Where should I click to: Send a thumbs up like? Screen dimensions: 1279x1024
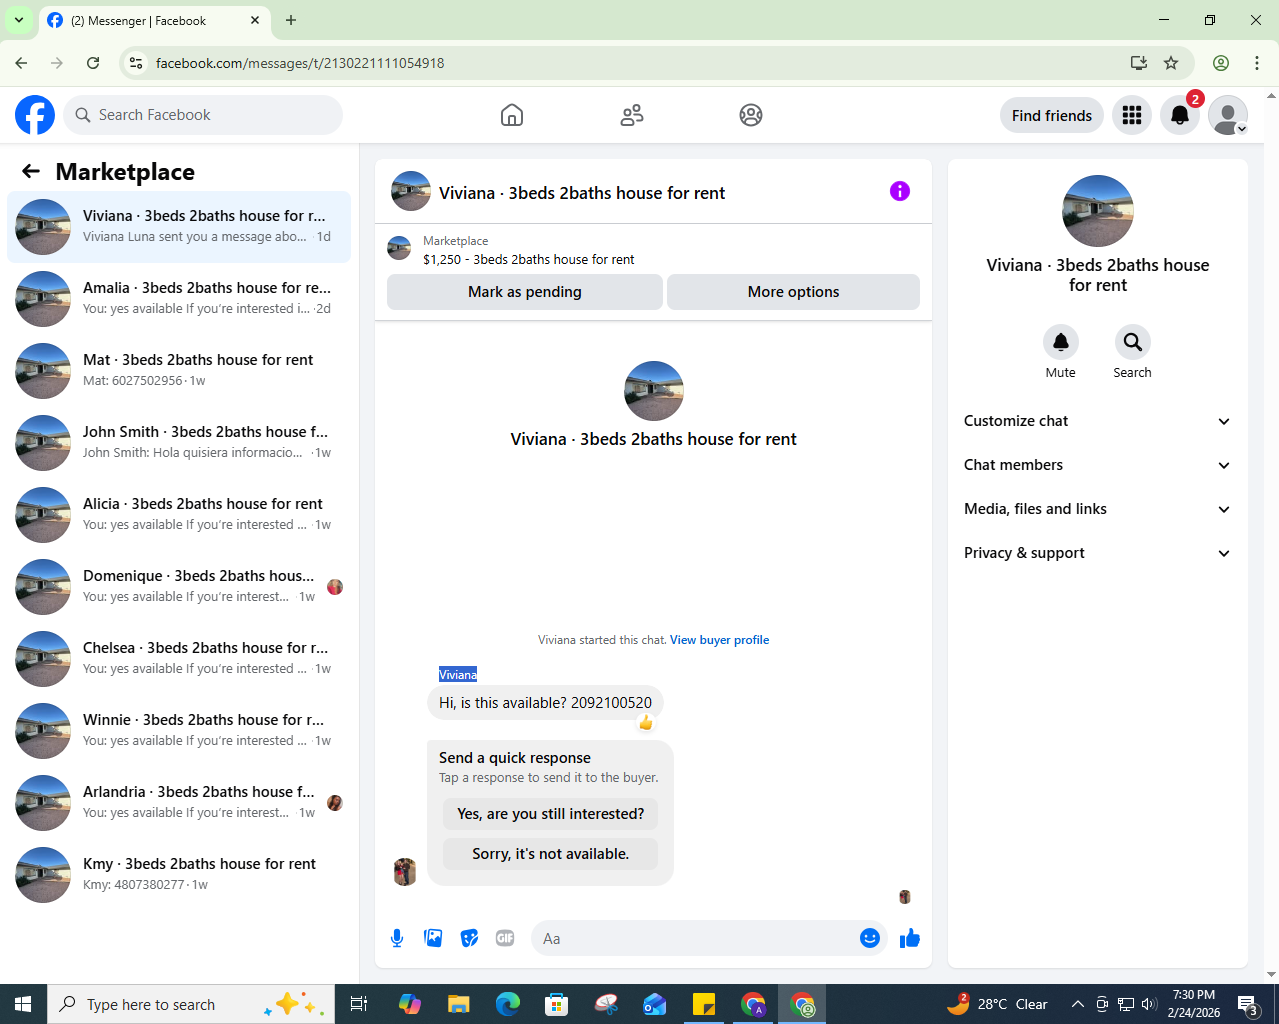910,938
